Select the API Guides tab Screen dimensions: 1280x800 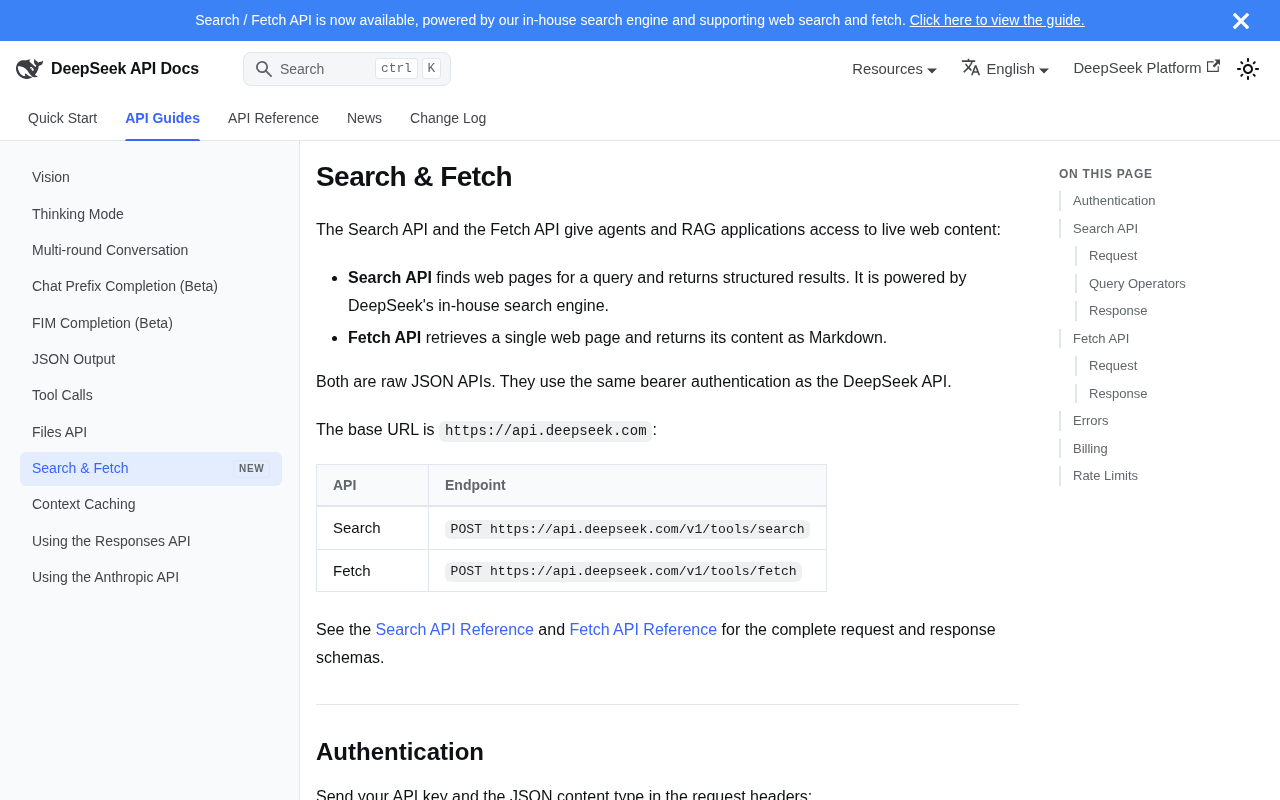click(162, 118)
